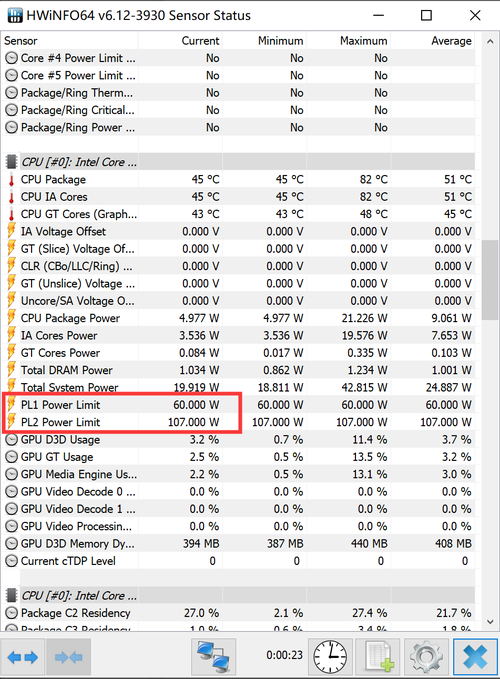Viewport: 500px width, 679px height.
Task: Click the GPU GT Usage gauge icon
Action: pos(11,457)
